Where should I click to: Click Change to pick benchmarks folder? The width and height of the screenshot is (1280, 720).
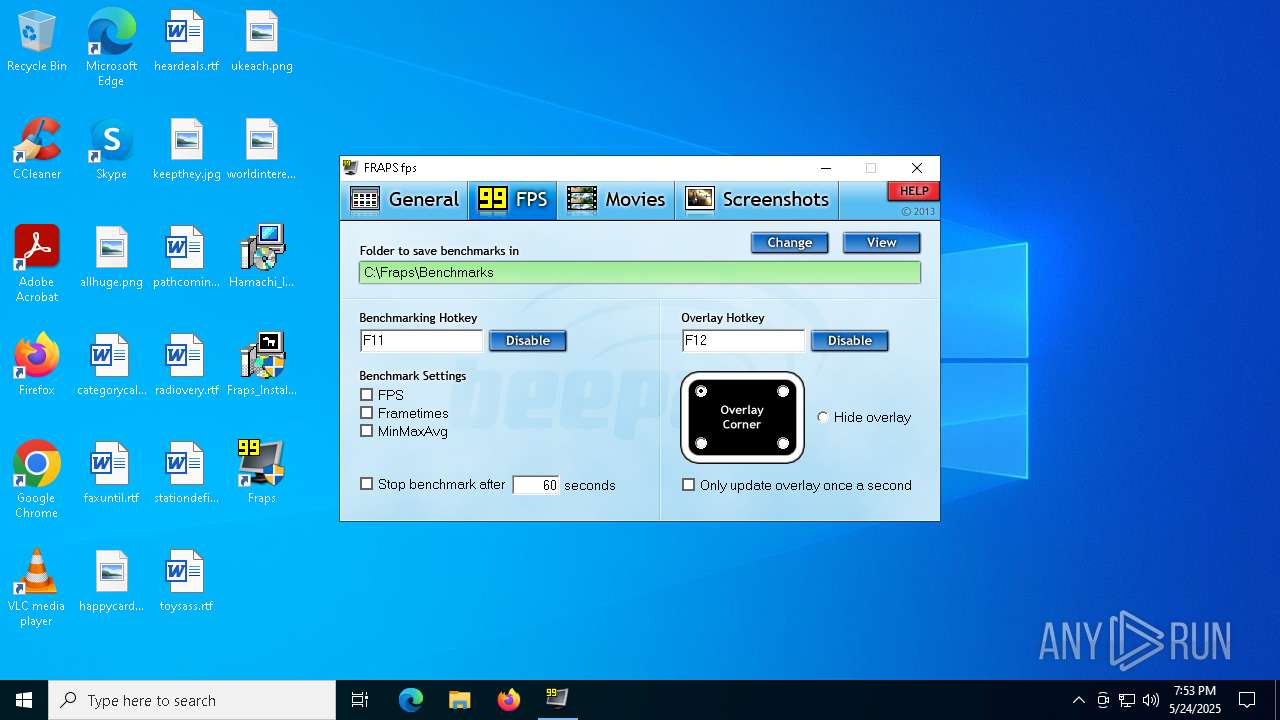(x=790, y=243)
